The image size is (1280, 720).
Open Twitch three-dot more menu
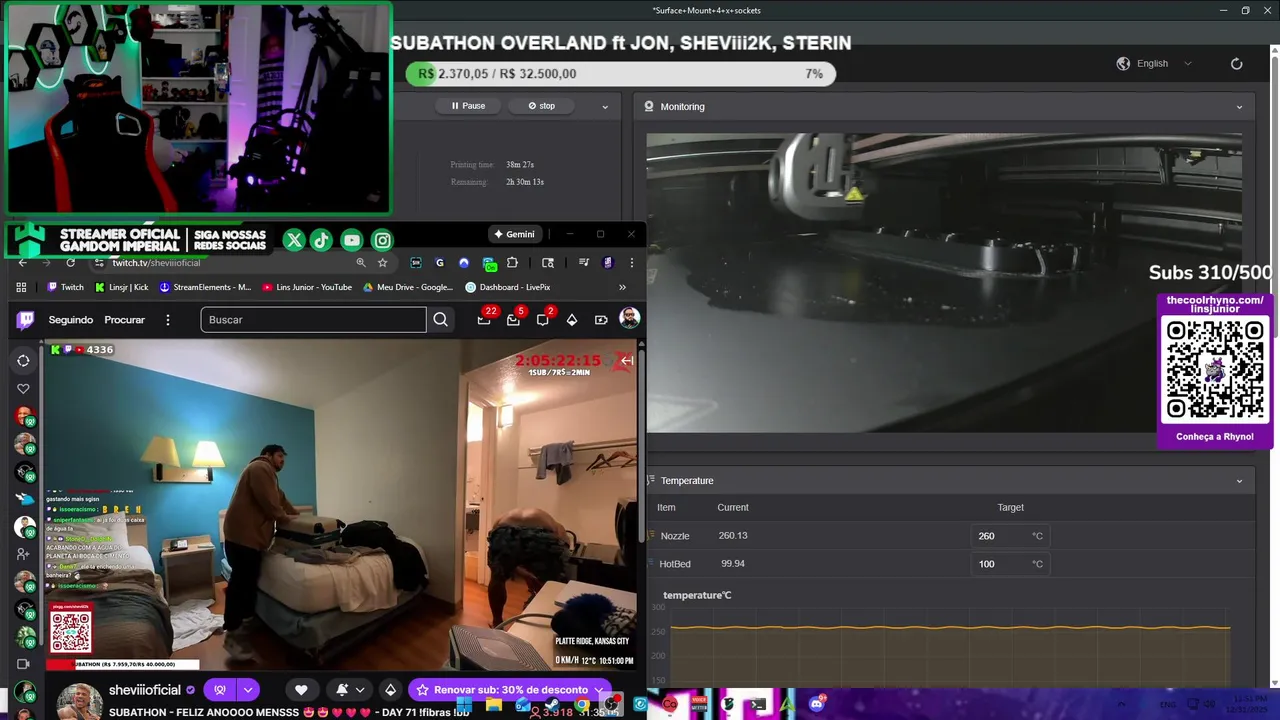(x=168, y=320)
